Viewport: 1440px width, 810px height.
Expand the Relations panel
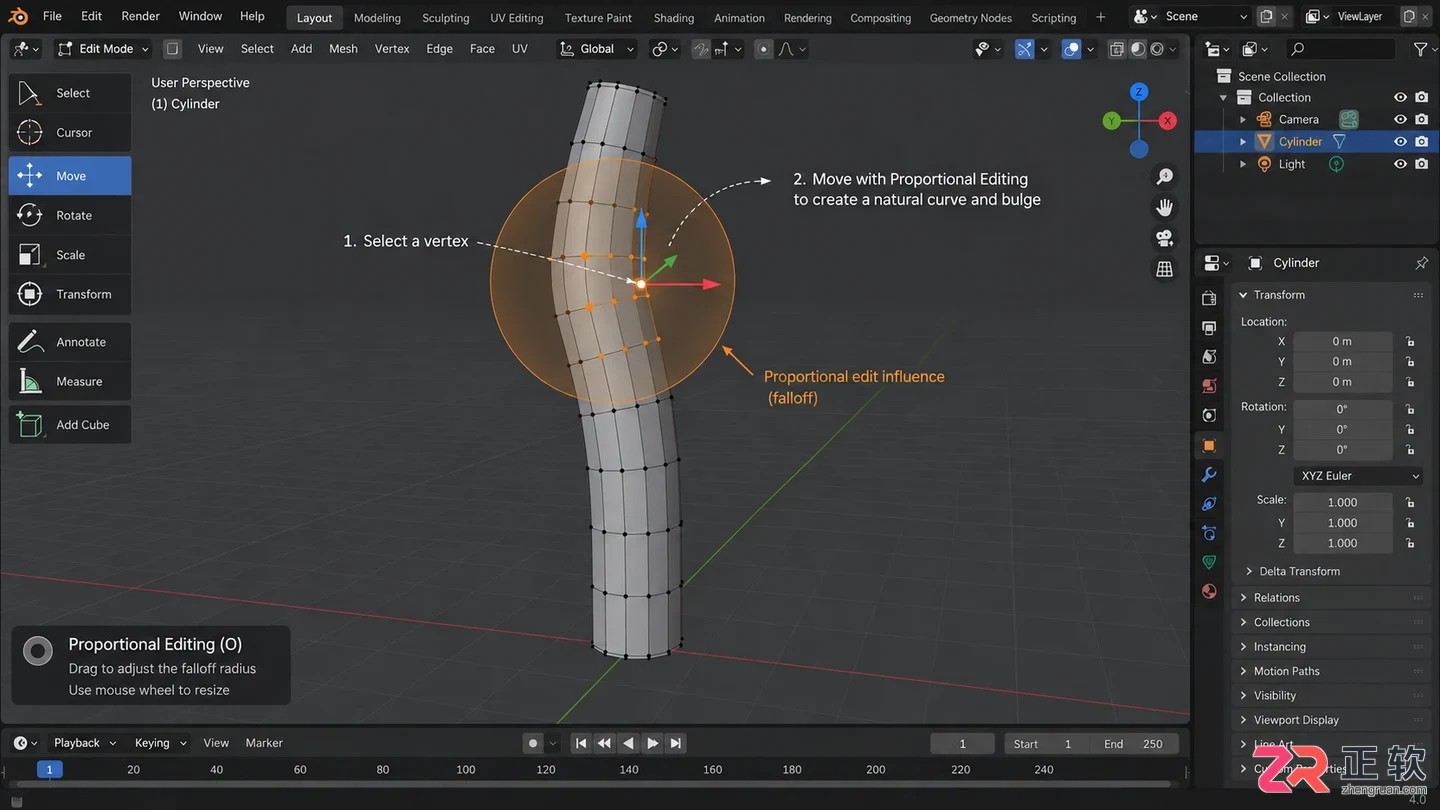coord(1331,598)
